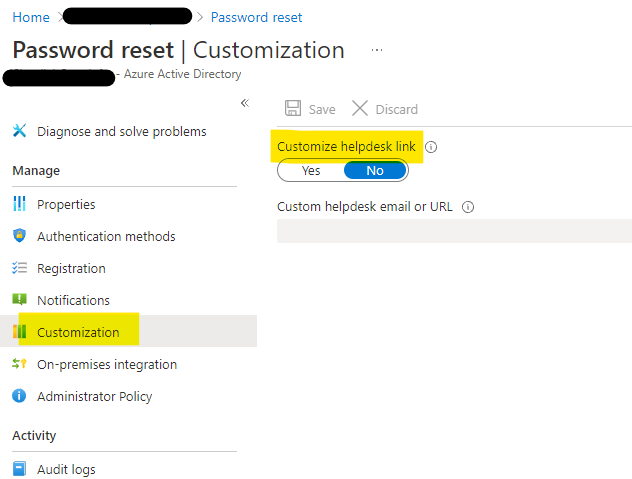Click the Authentication methods shield icon

[x=19, y=235]
